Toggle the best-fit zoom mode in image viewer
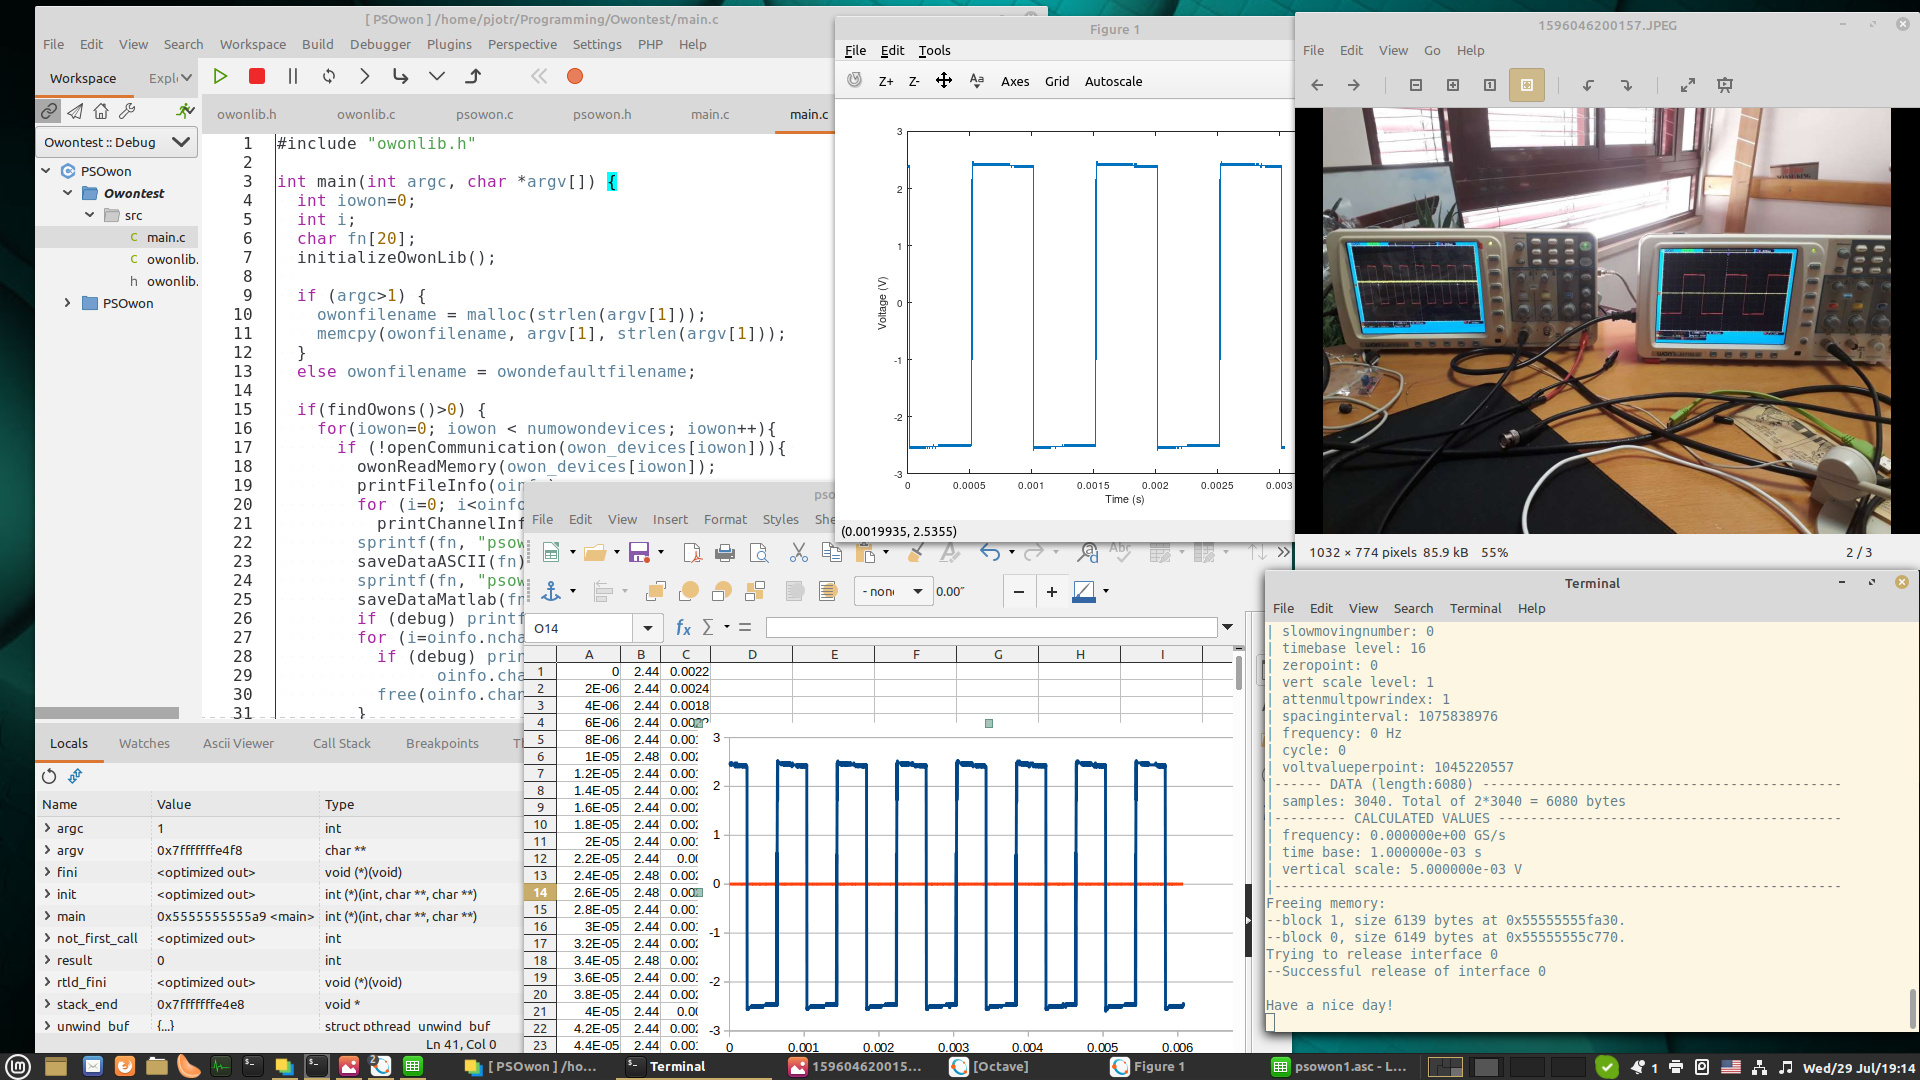The image size is (1920, 1080). tap(1527, 85)
